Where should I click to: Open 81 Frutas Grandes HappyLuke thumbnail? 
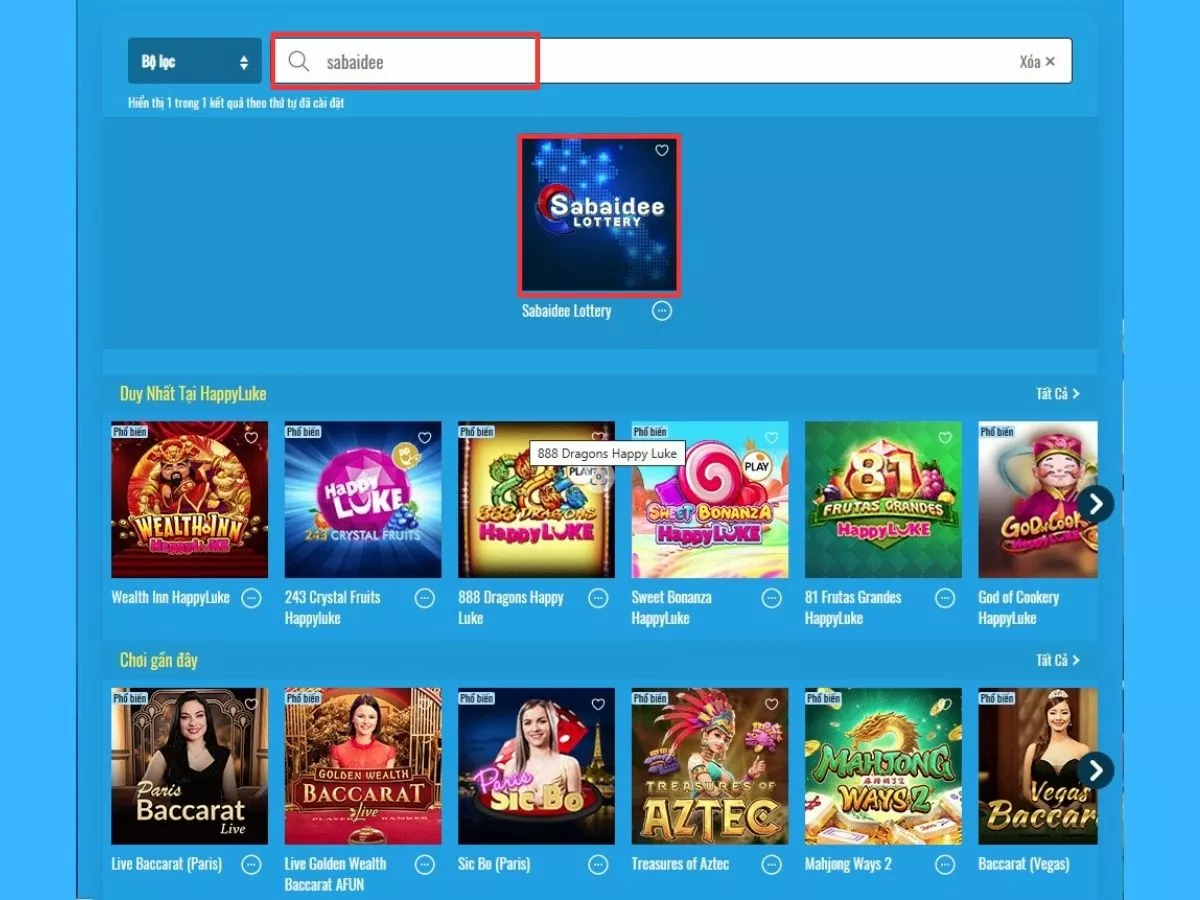pyautogui.click(x=883, y=499)
